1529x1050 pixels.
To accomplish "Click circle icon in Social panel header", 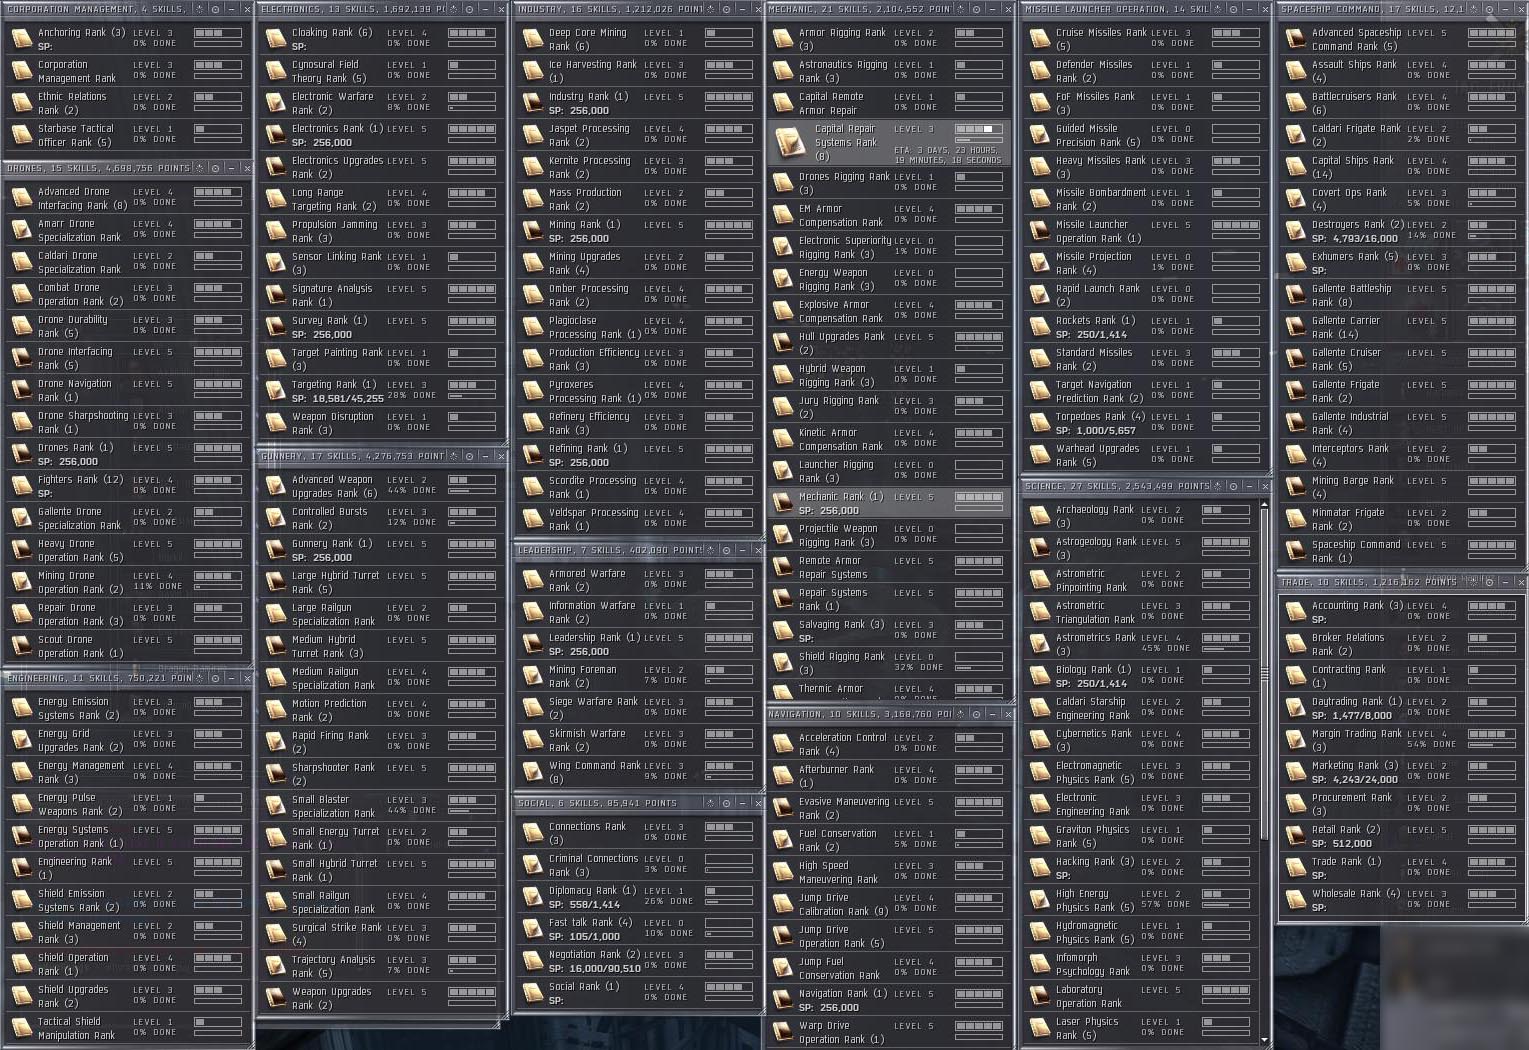I will (726, 803).
